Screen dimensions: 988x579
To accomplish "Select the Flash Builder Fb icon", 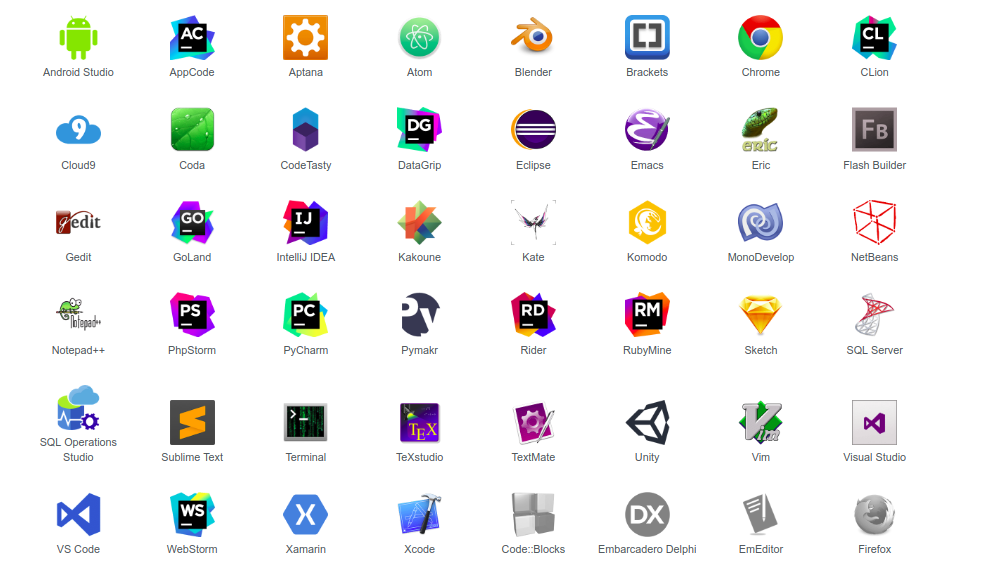I will (875, 130).
